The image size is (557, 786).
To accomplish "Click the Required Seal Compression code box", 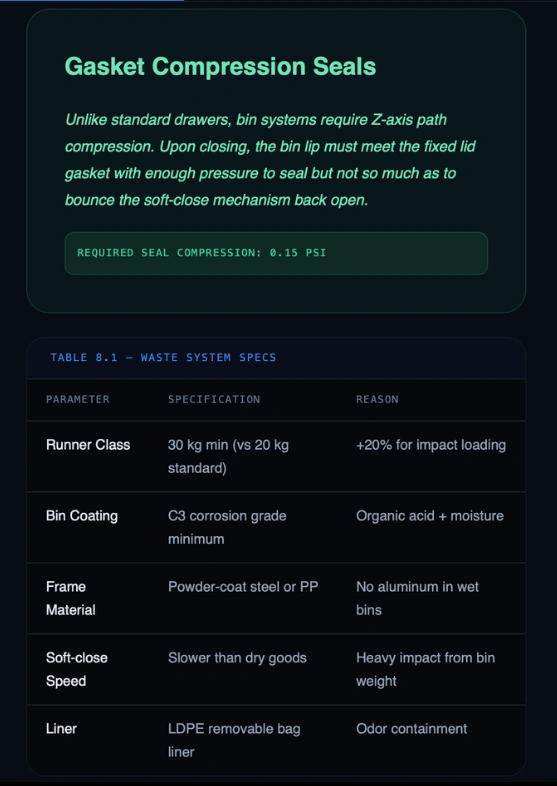I will click(x=276, y=253).
